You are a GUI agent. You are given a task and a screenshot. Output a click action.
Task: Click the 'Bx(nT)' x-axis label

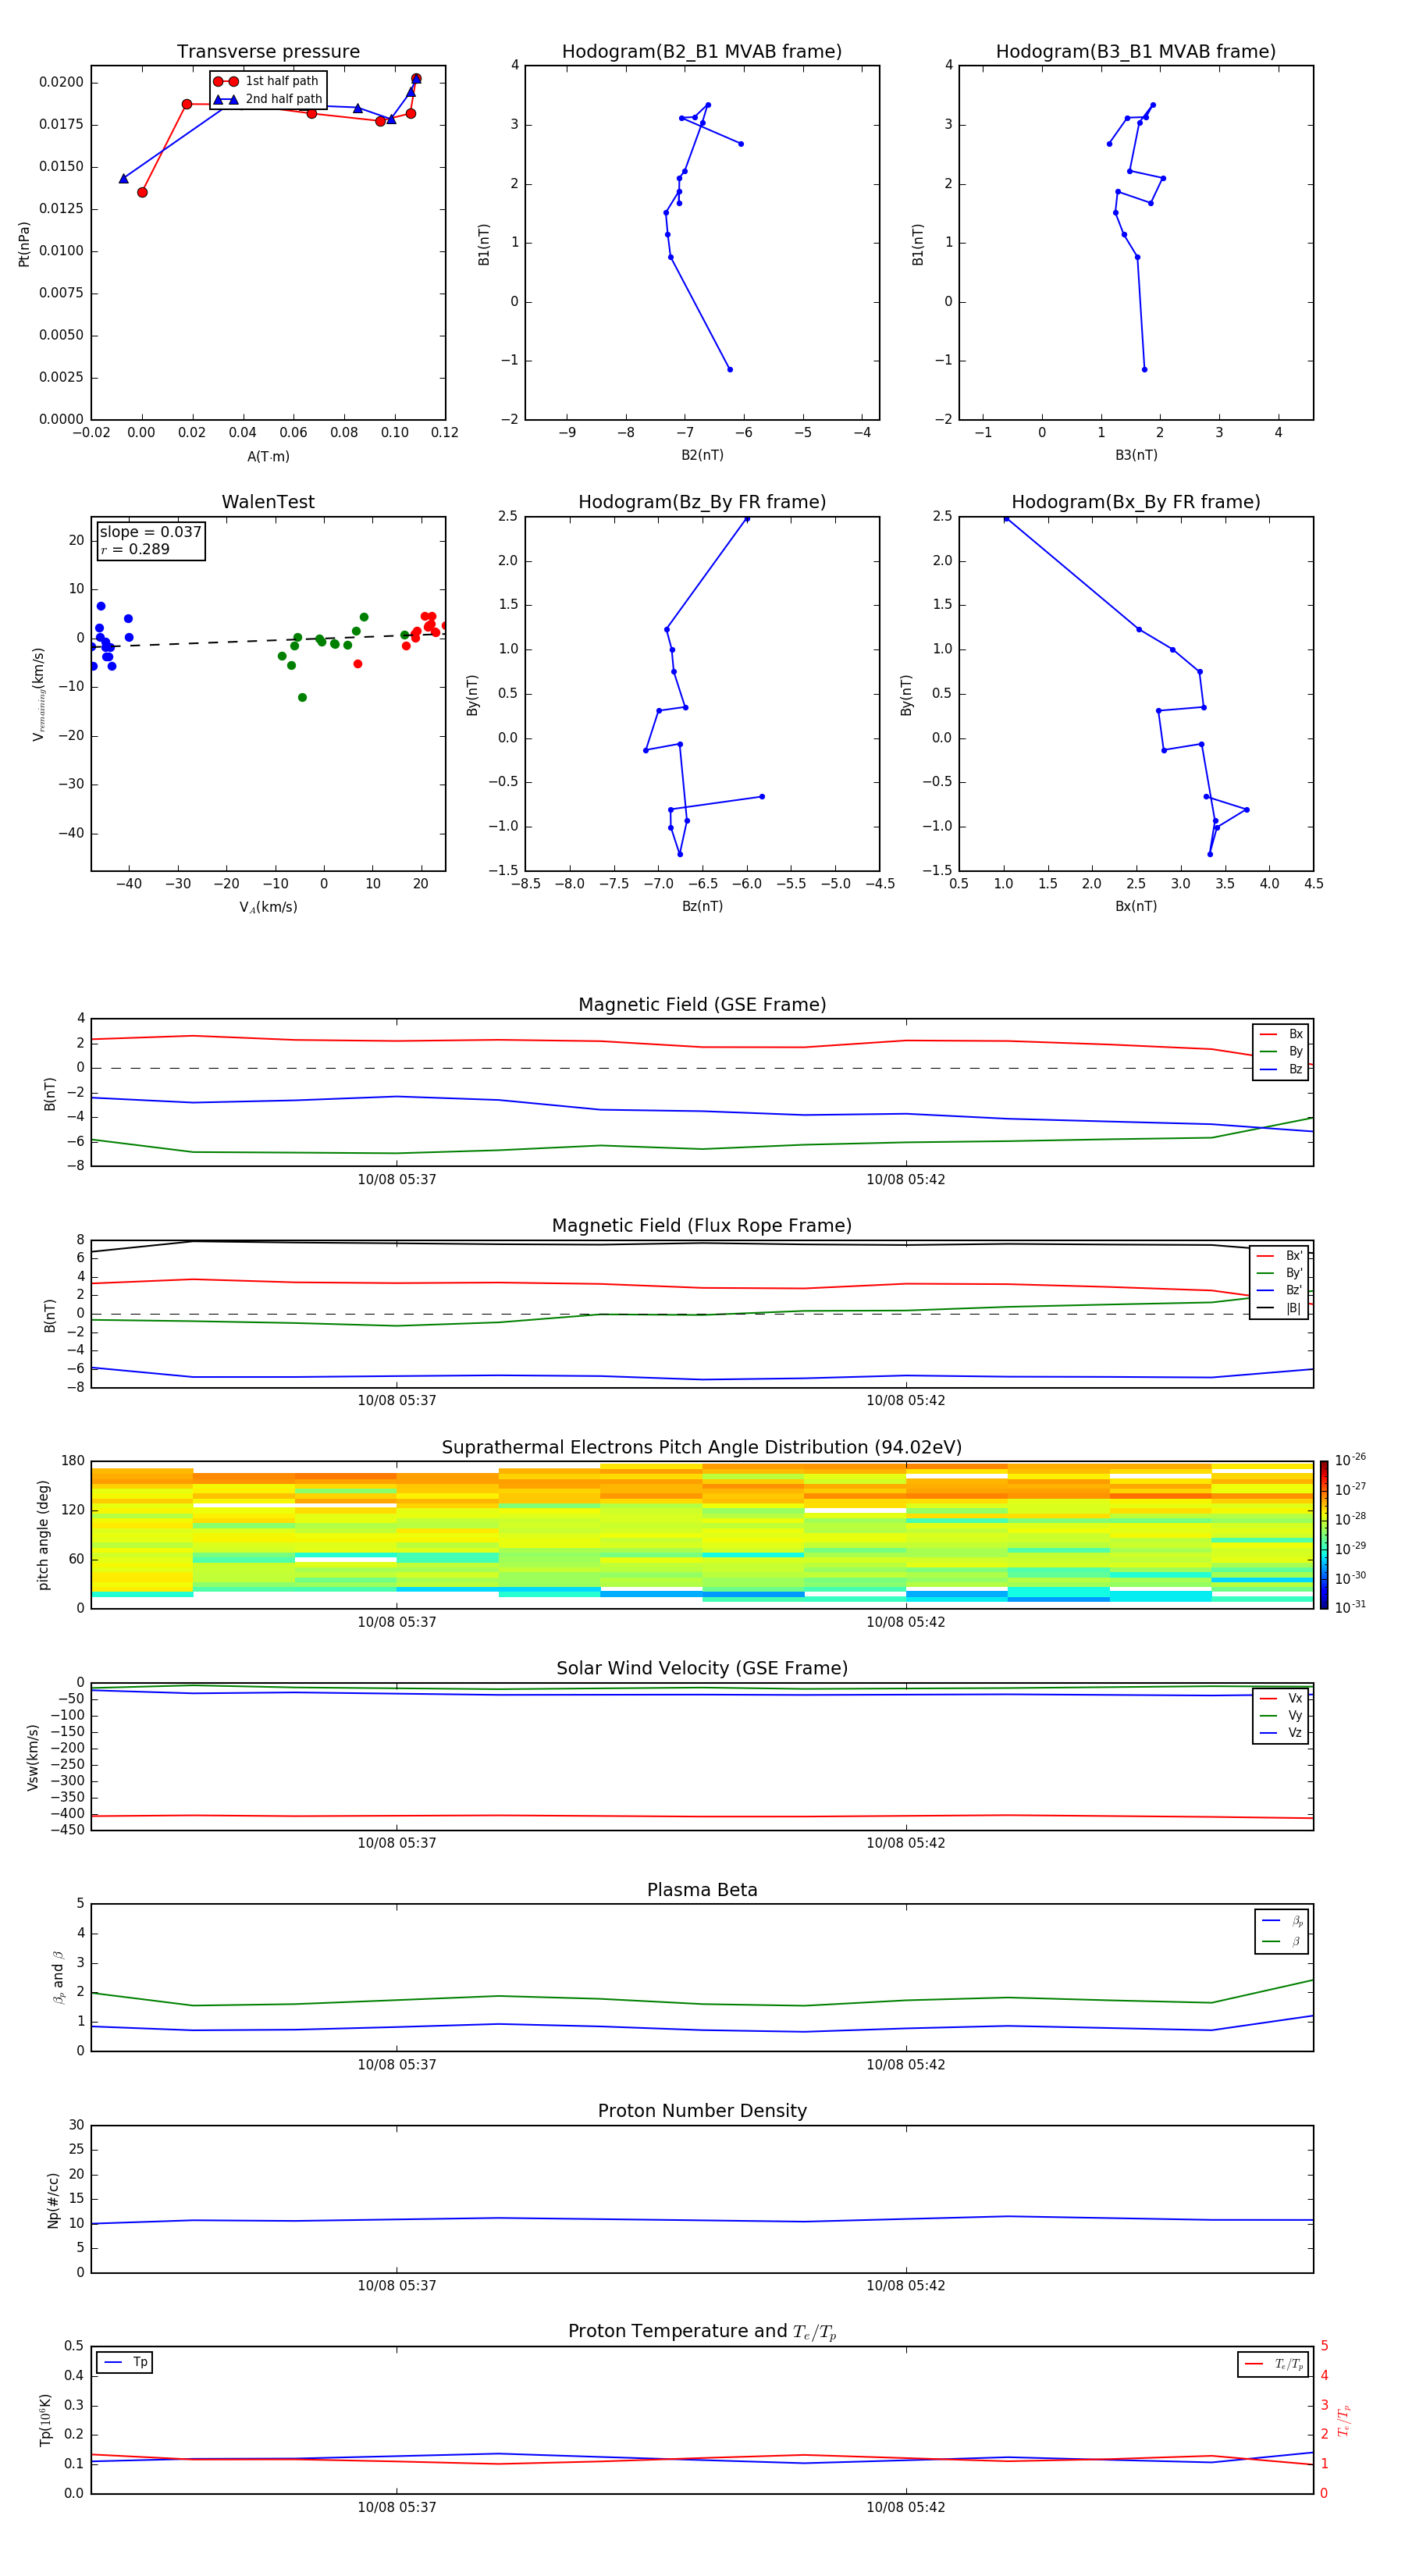tap(1136, 906)
